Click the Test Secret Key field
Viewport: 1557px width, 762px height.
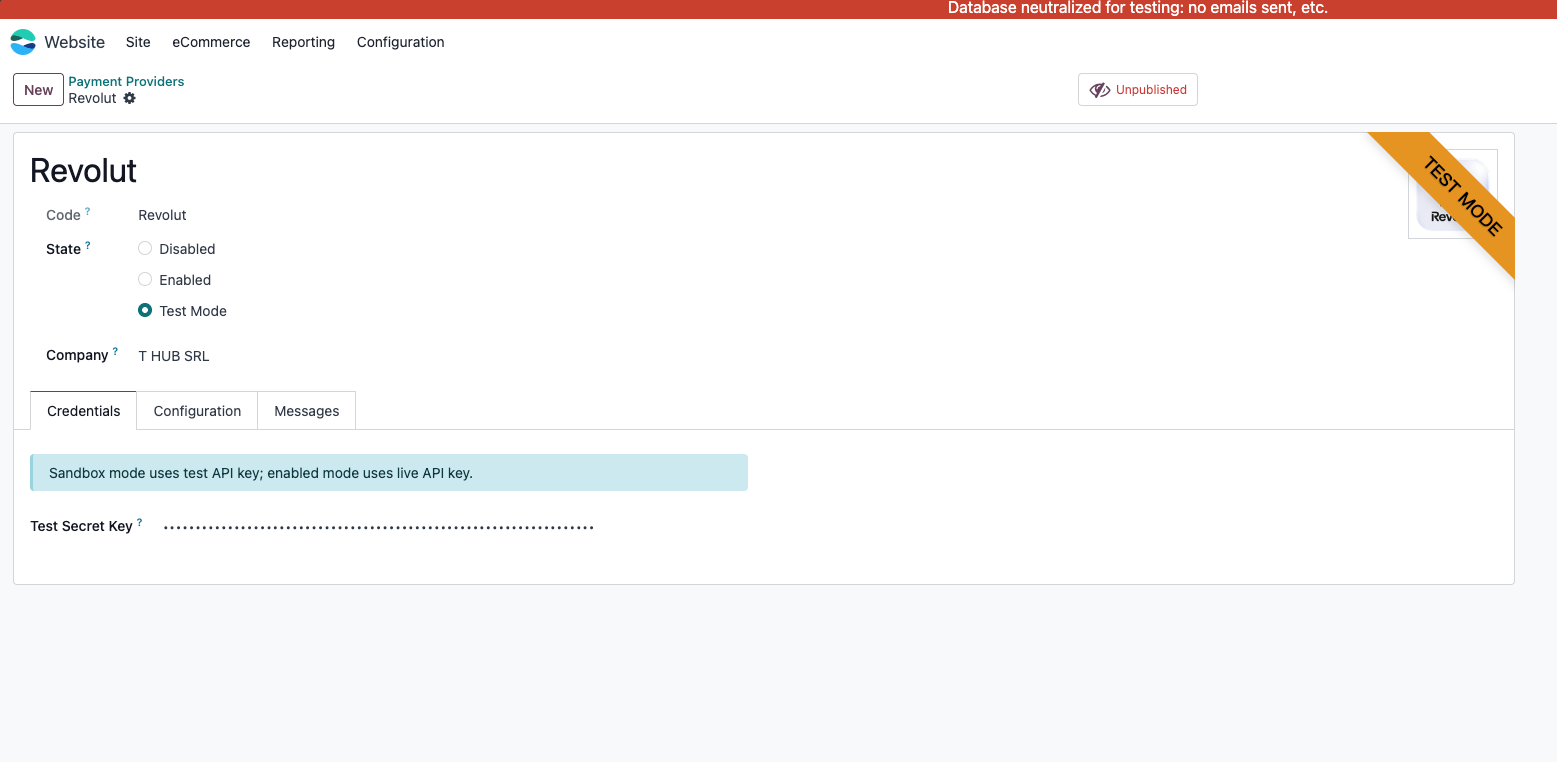(x=380, y=527)
